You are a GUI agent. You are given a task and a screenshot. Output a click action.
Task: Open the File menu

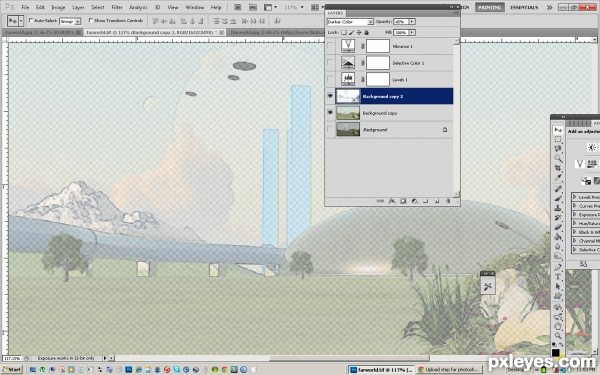[25, 7]
